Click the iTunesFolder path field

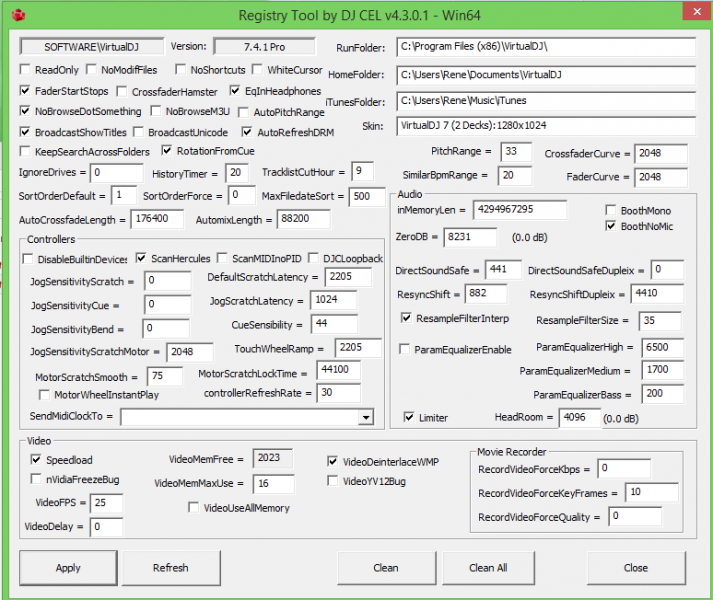(546, 101)
